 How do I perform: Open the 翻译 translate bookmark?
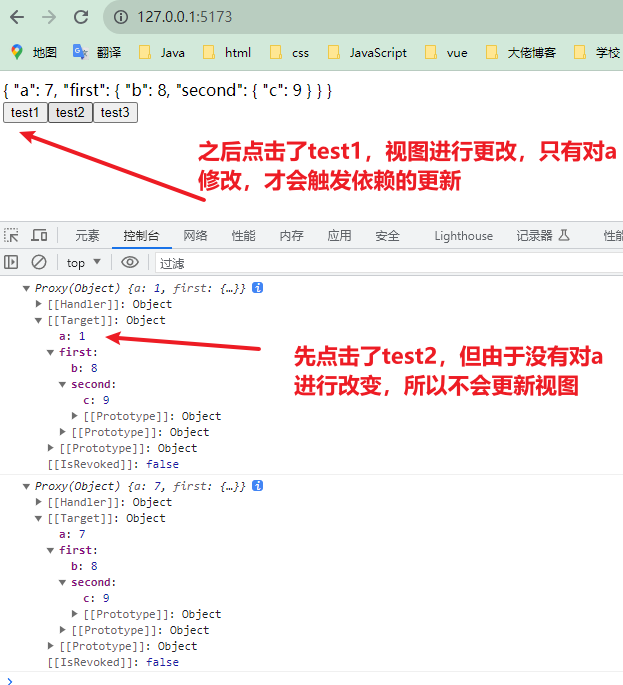tap(97, 52)
